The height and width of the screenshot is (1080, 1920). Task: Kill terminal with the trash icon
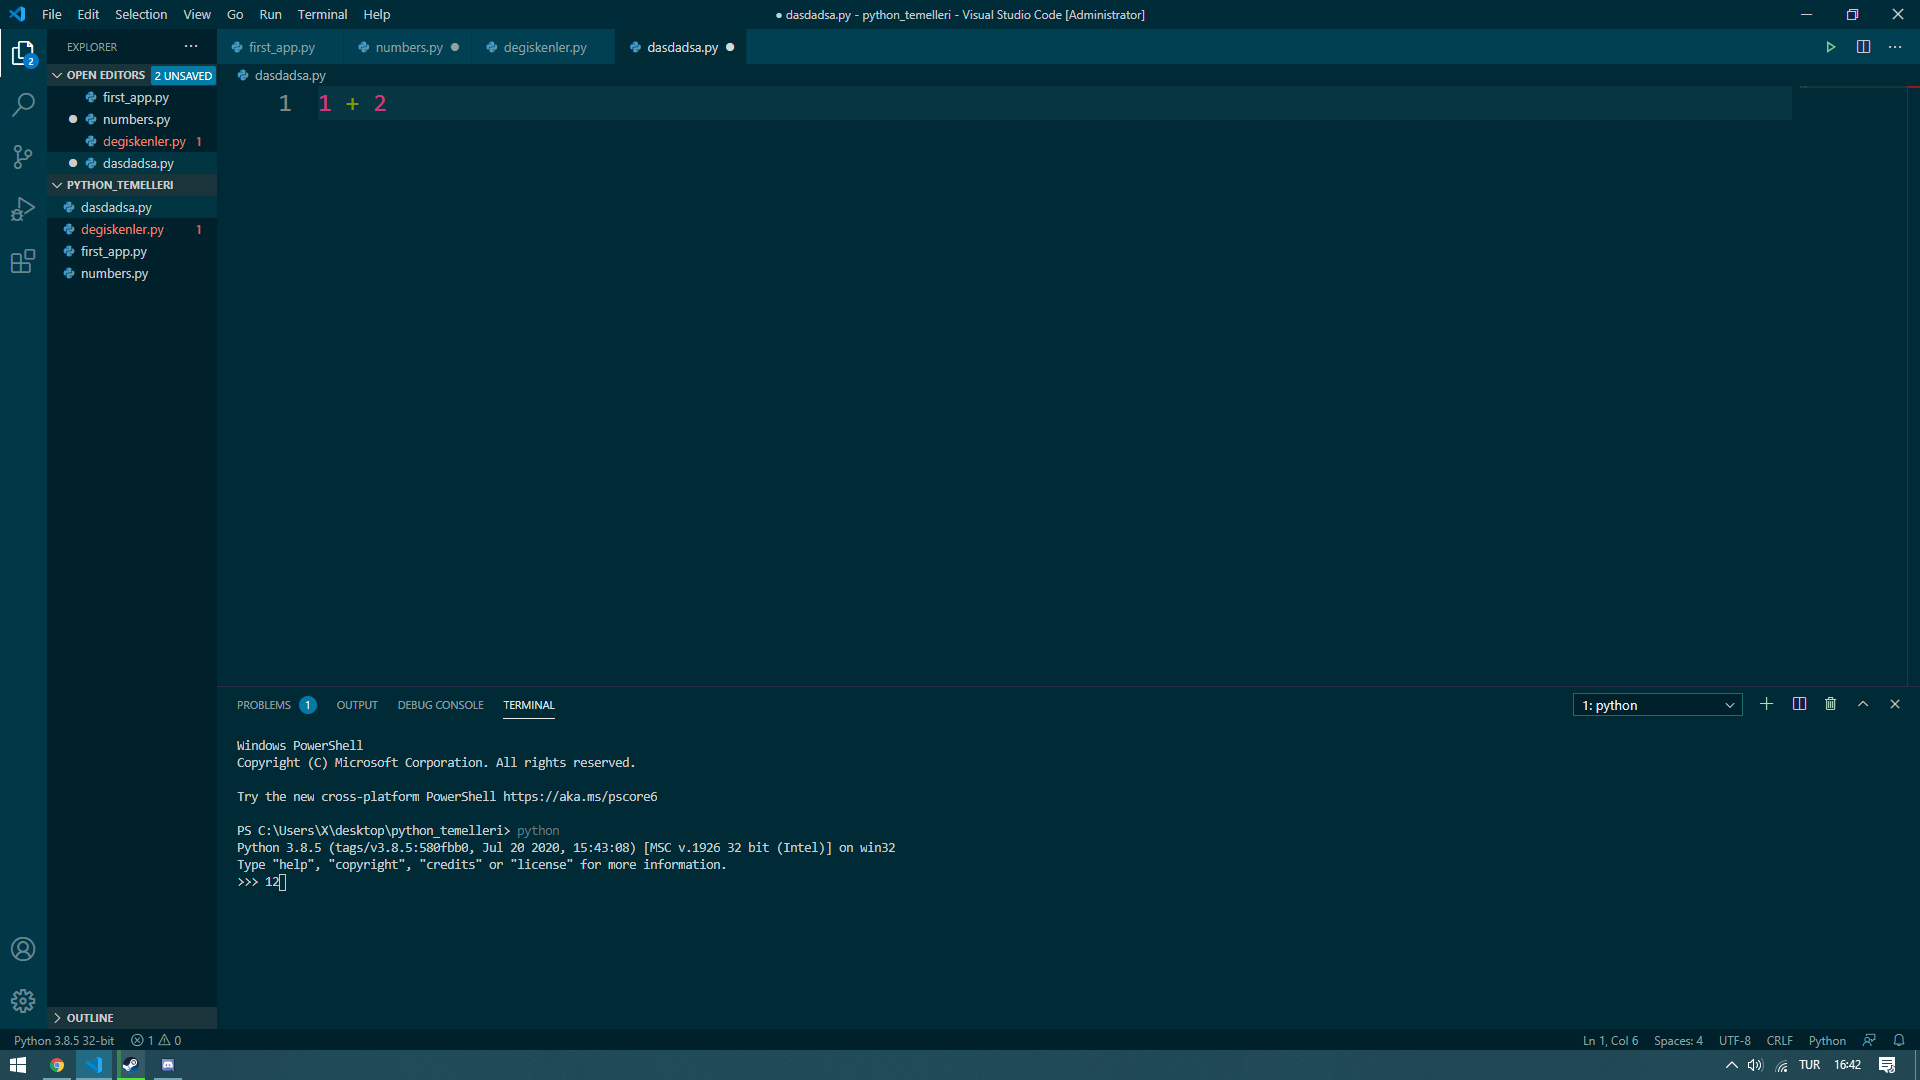(1830, 704)
